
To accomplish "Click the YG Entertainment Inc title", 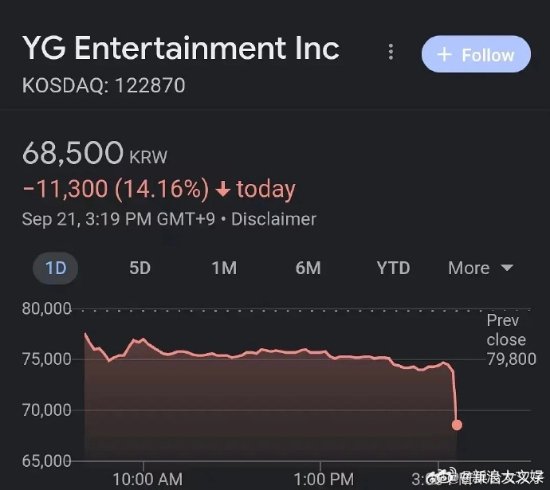I will (181, 48).
